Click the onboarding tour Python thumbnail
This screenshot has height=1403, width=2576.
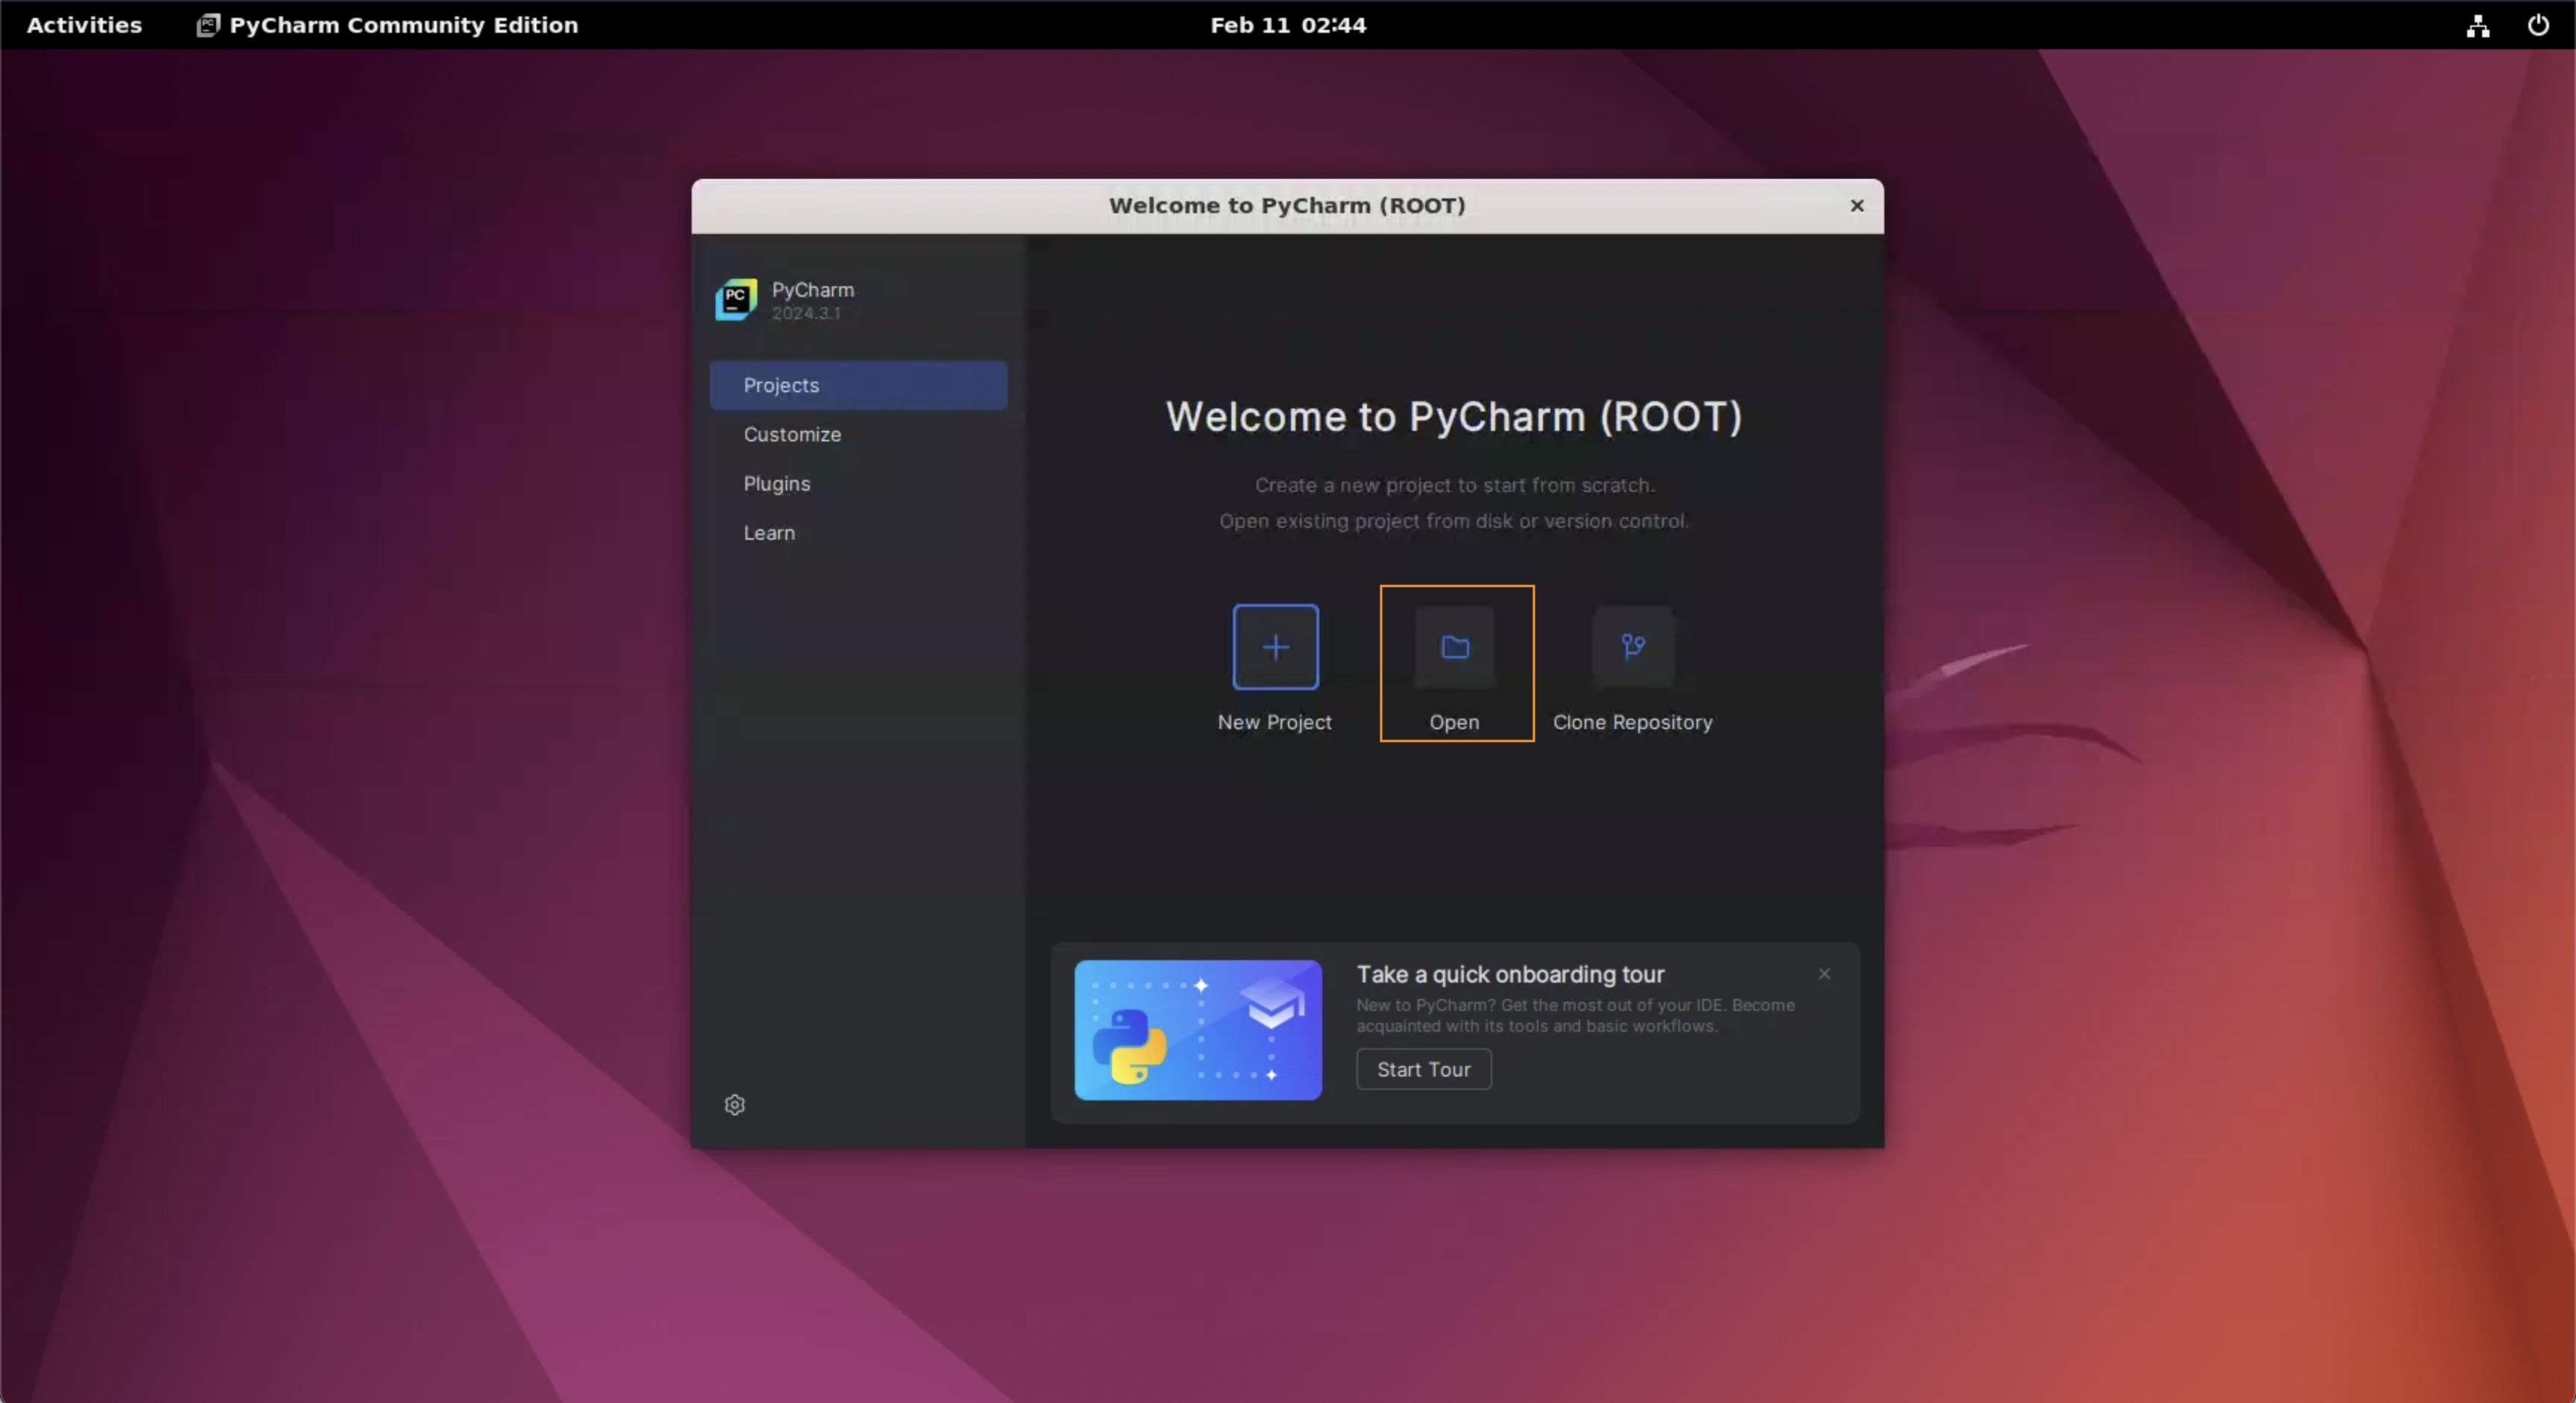coord(1198,1030)
